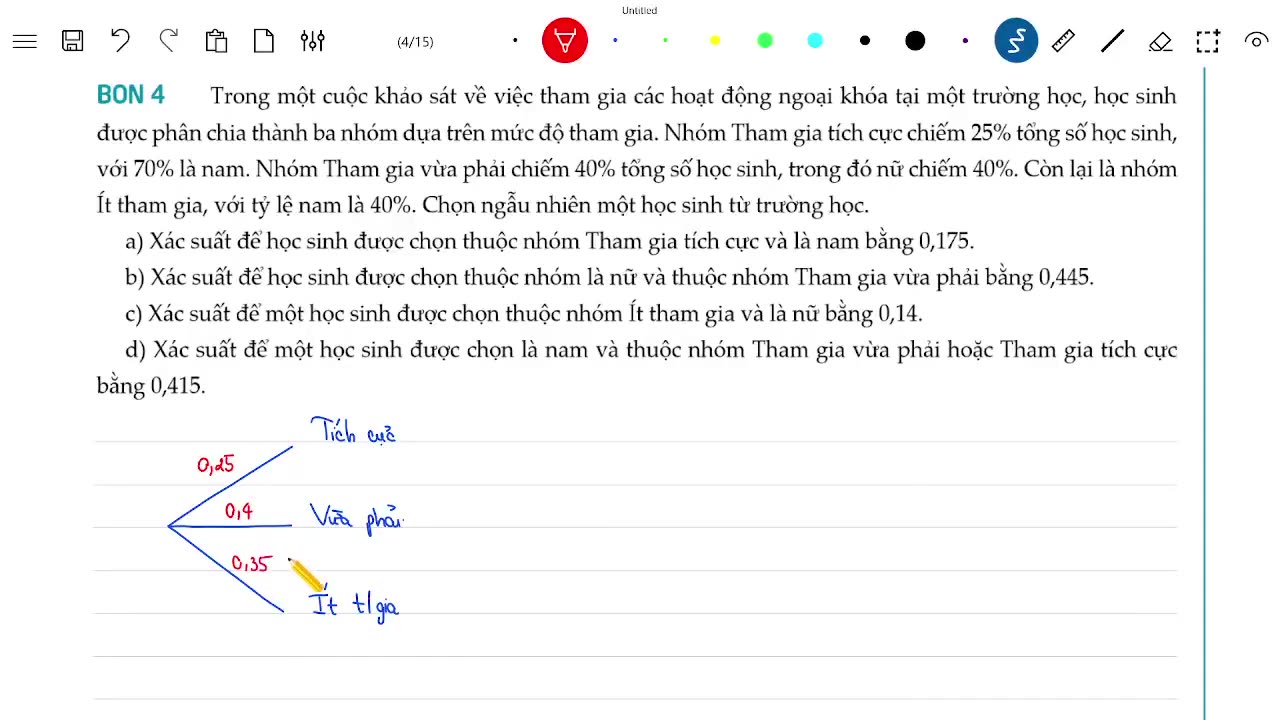Open the settings sliders icon
The height and width of the screenshot is (720, 1280).
pyautogui.click(x=312, y=41)
